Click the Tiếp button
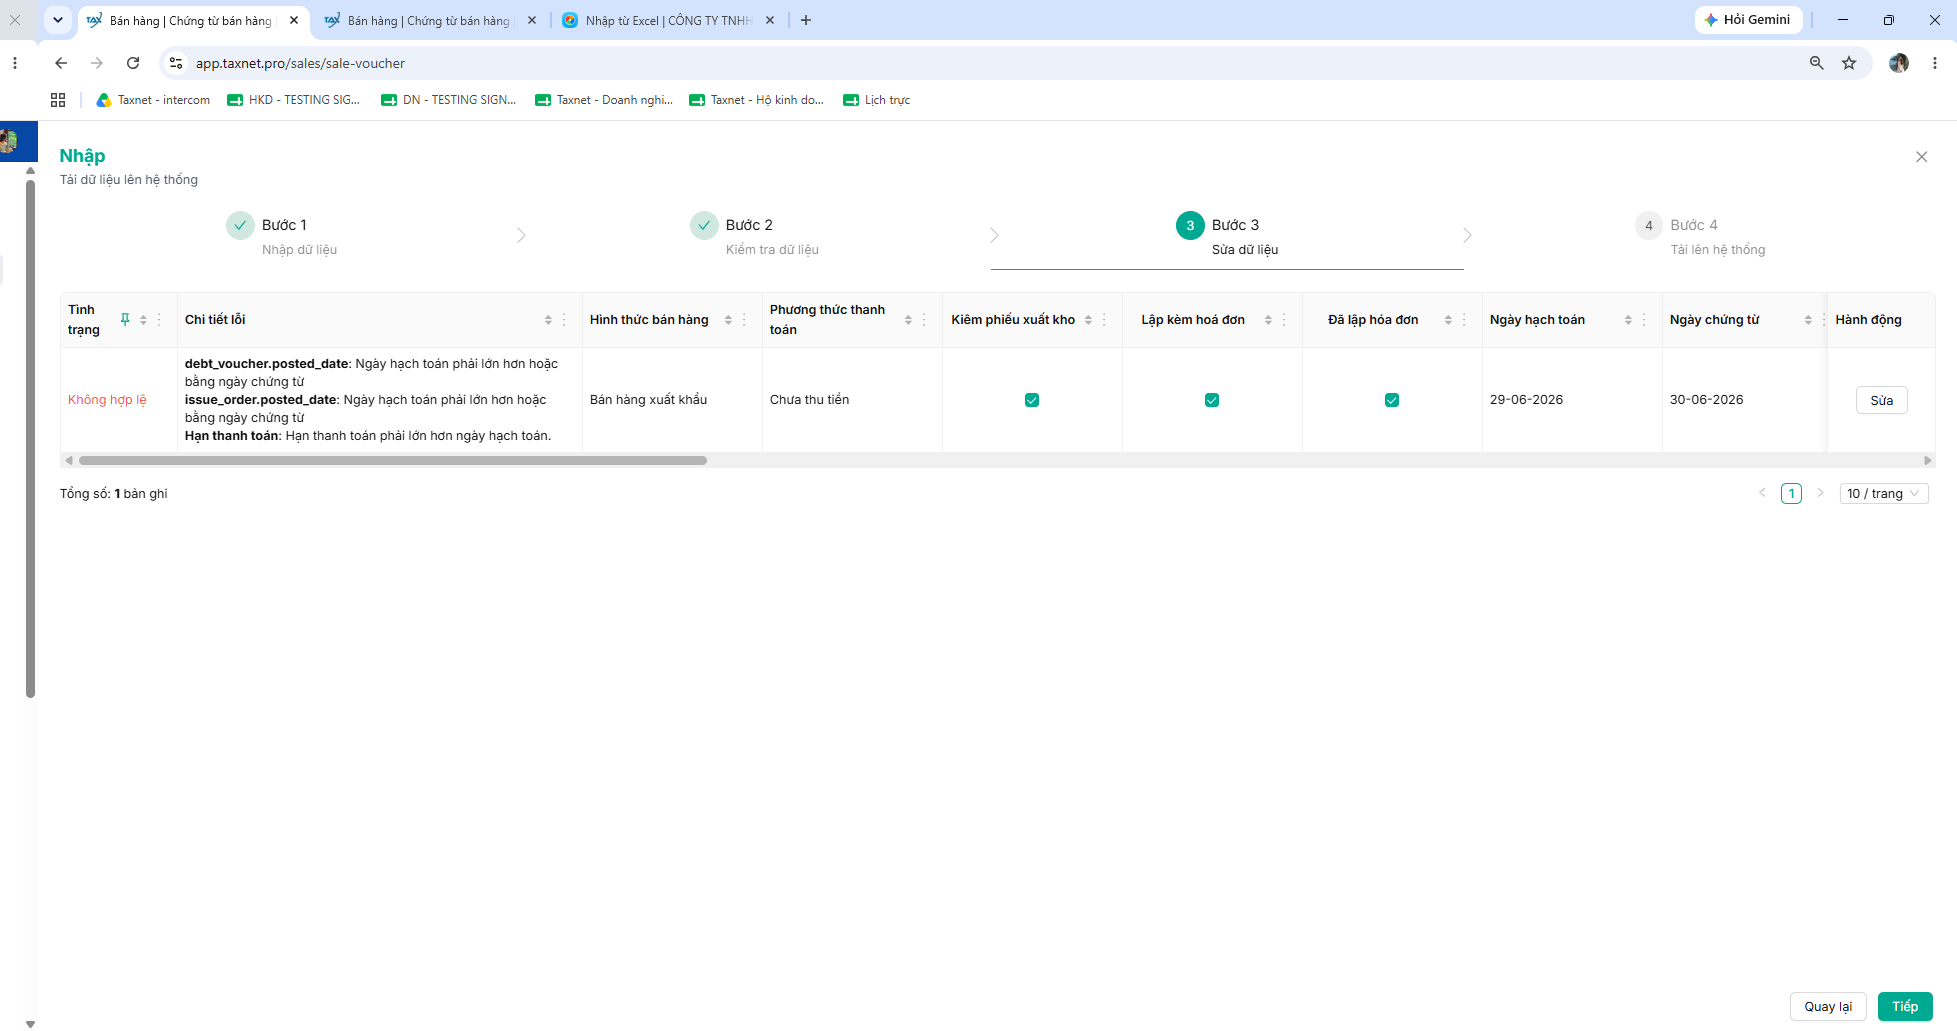This screenshot has width=1957, height=1031. coord(1905,1006)
